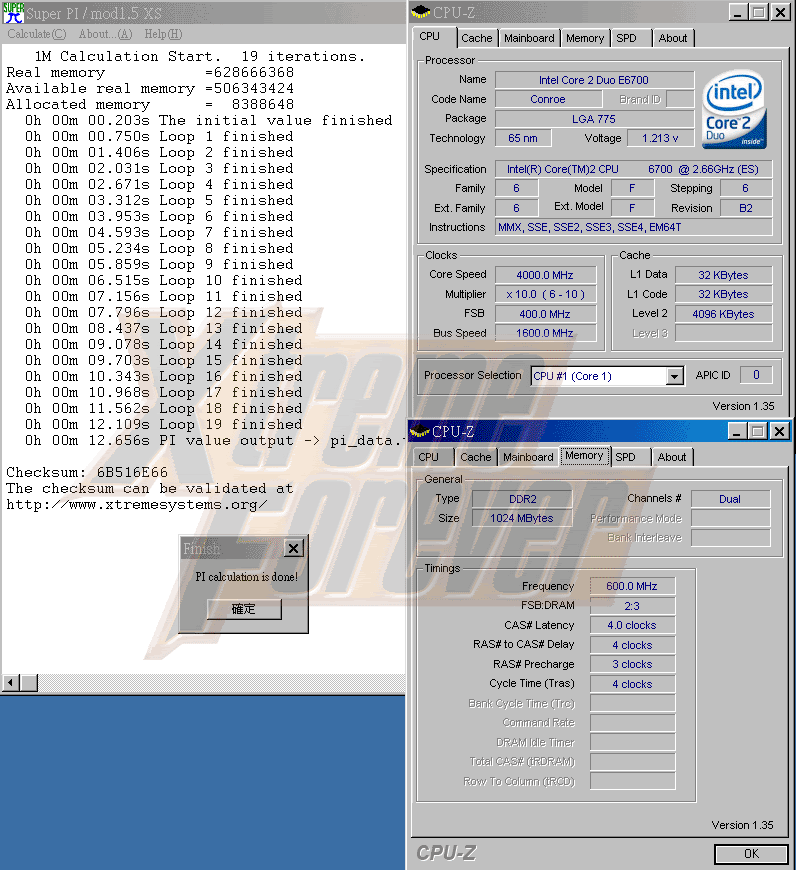The width and height of the screenshot is (796, 870).
Task: Click the Core Speed value 4000.0 MHz
Action: [545, 275]
